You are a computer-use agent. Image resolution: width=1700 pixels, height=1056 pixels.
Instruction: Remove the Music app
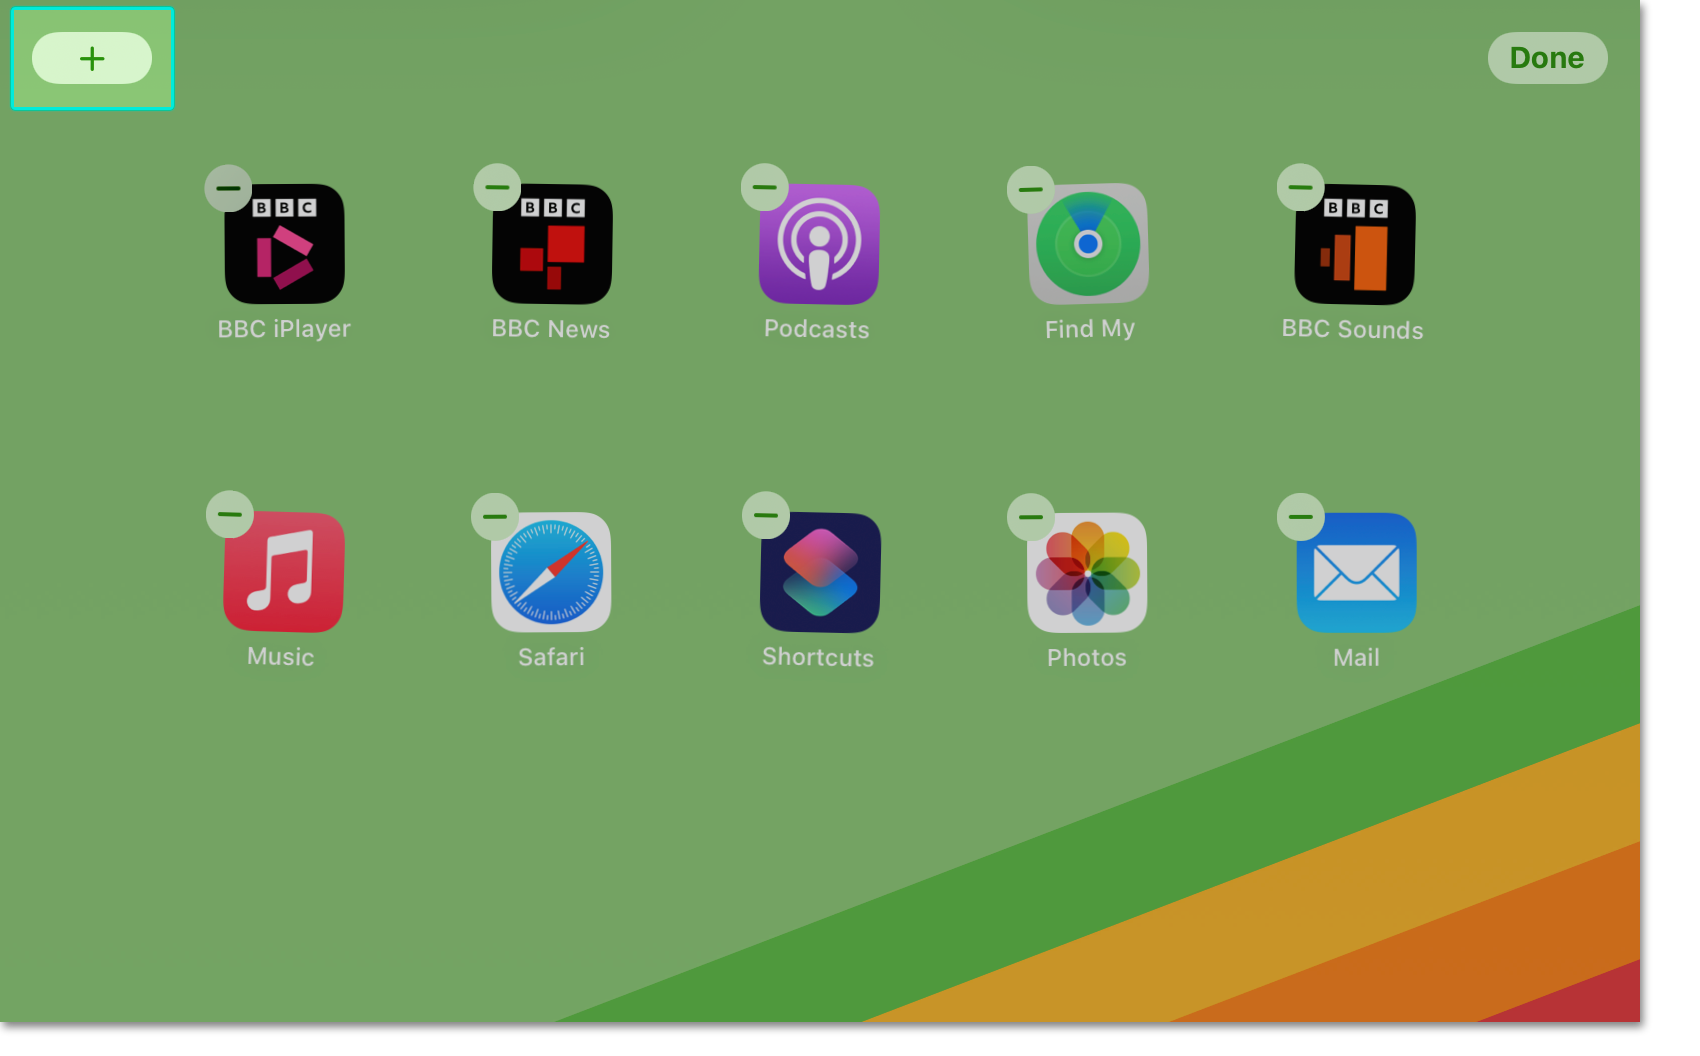coord(229,515)
